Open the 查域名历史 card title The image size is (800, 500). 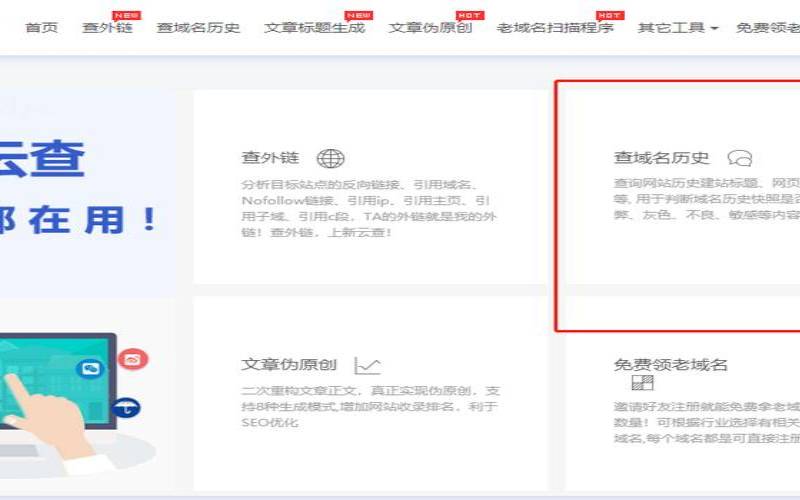661,158
